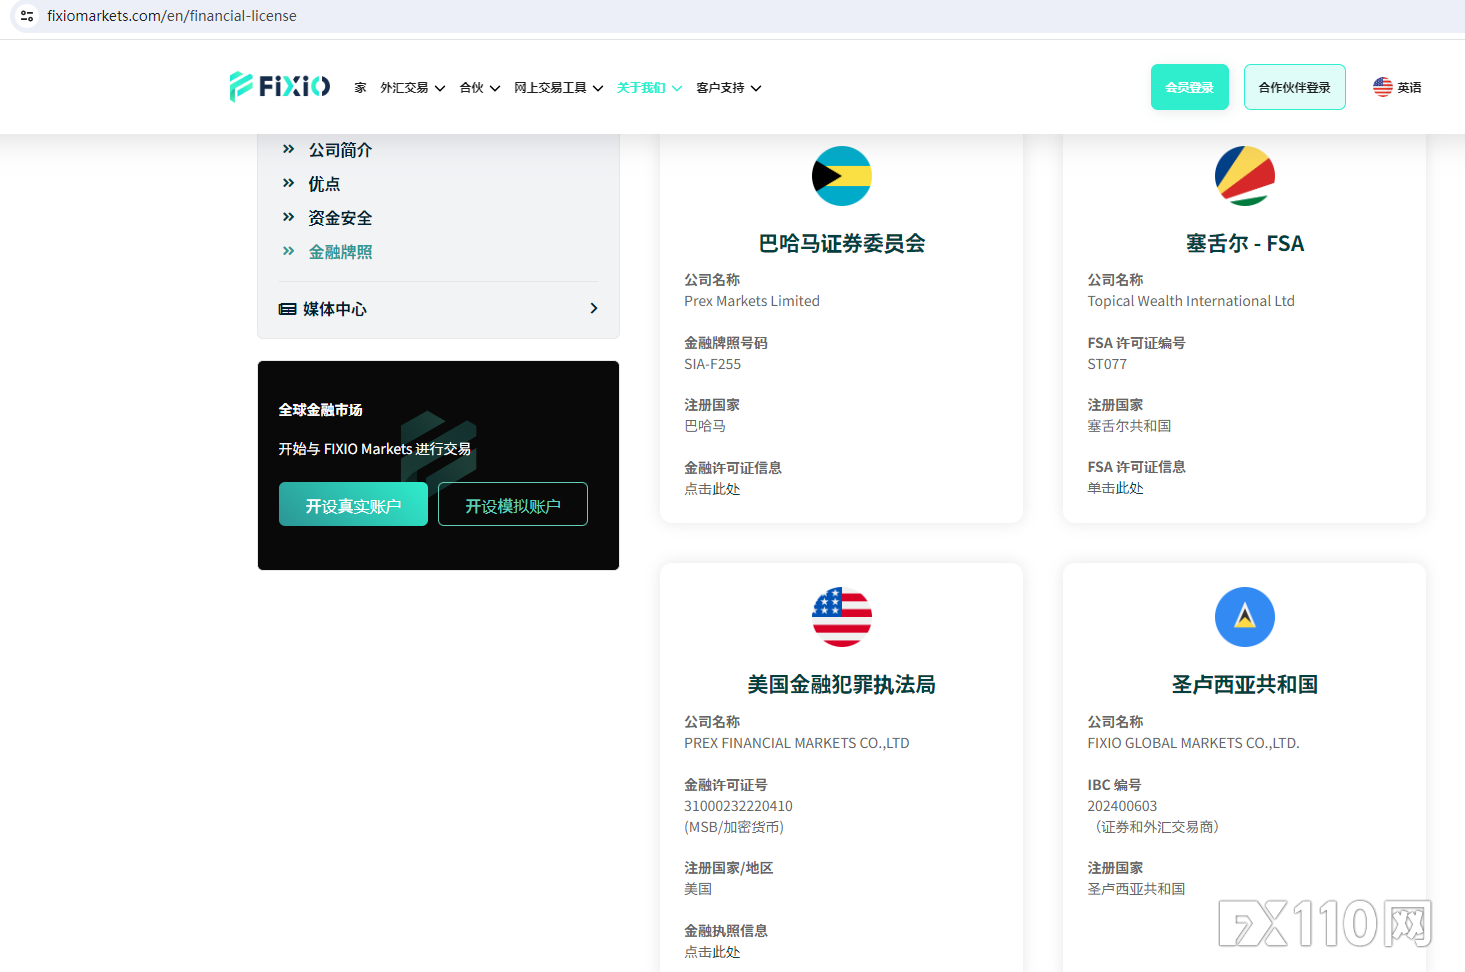Click 开设模拟账户 button

pyautogui.click(x=513, y=504)
